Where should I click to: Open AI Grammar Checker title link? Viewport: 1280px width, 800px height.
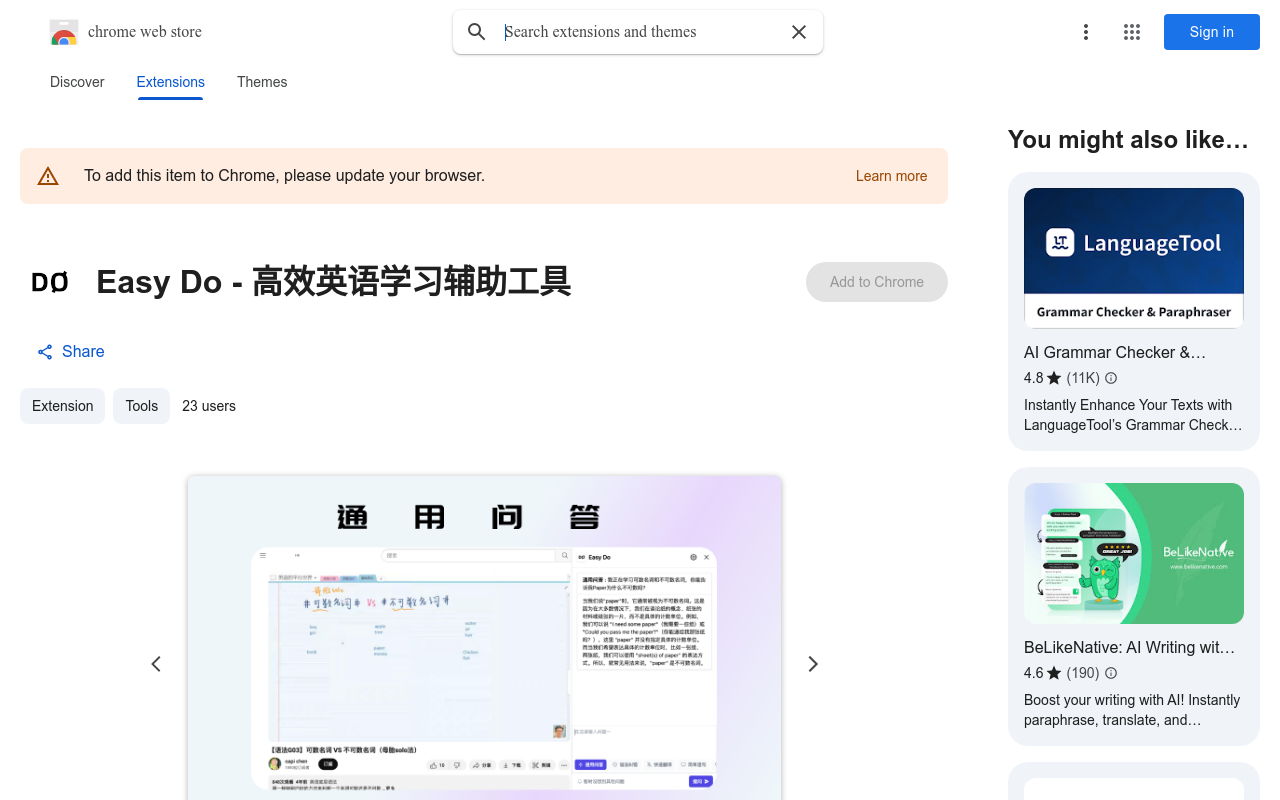[1115, 352]
